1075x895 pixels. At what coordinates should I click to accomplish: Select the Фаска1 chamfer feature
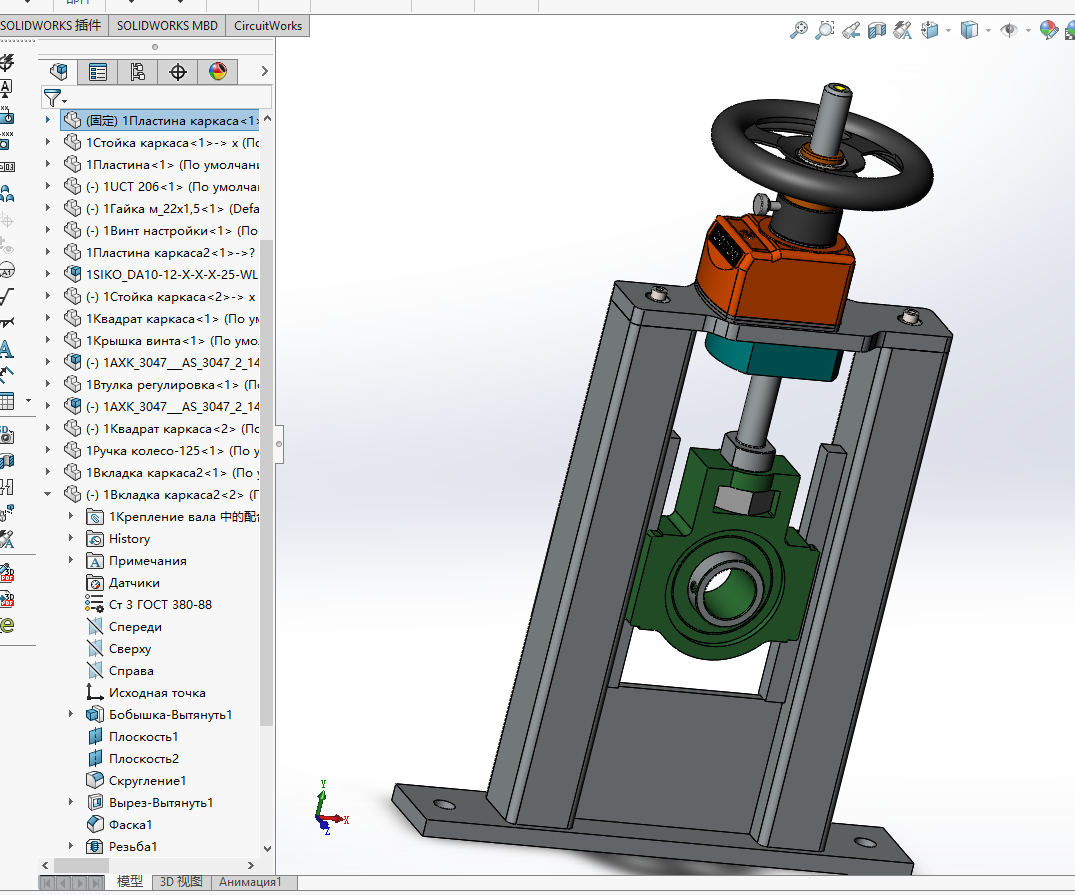120,824
